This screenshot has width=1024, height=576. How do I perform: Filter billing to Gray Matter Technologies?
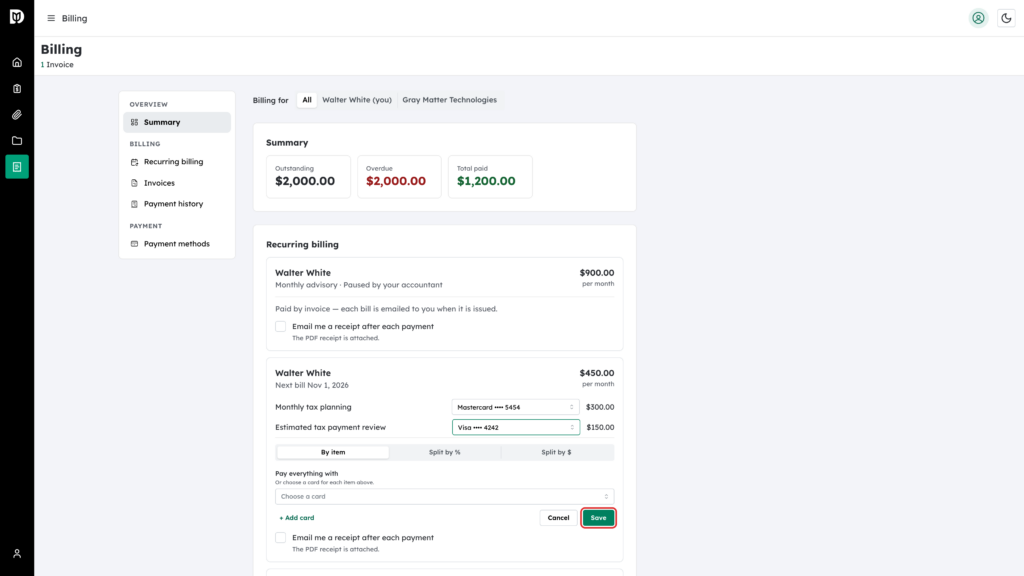click(449, 100)
